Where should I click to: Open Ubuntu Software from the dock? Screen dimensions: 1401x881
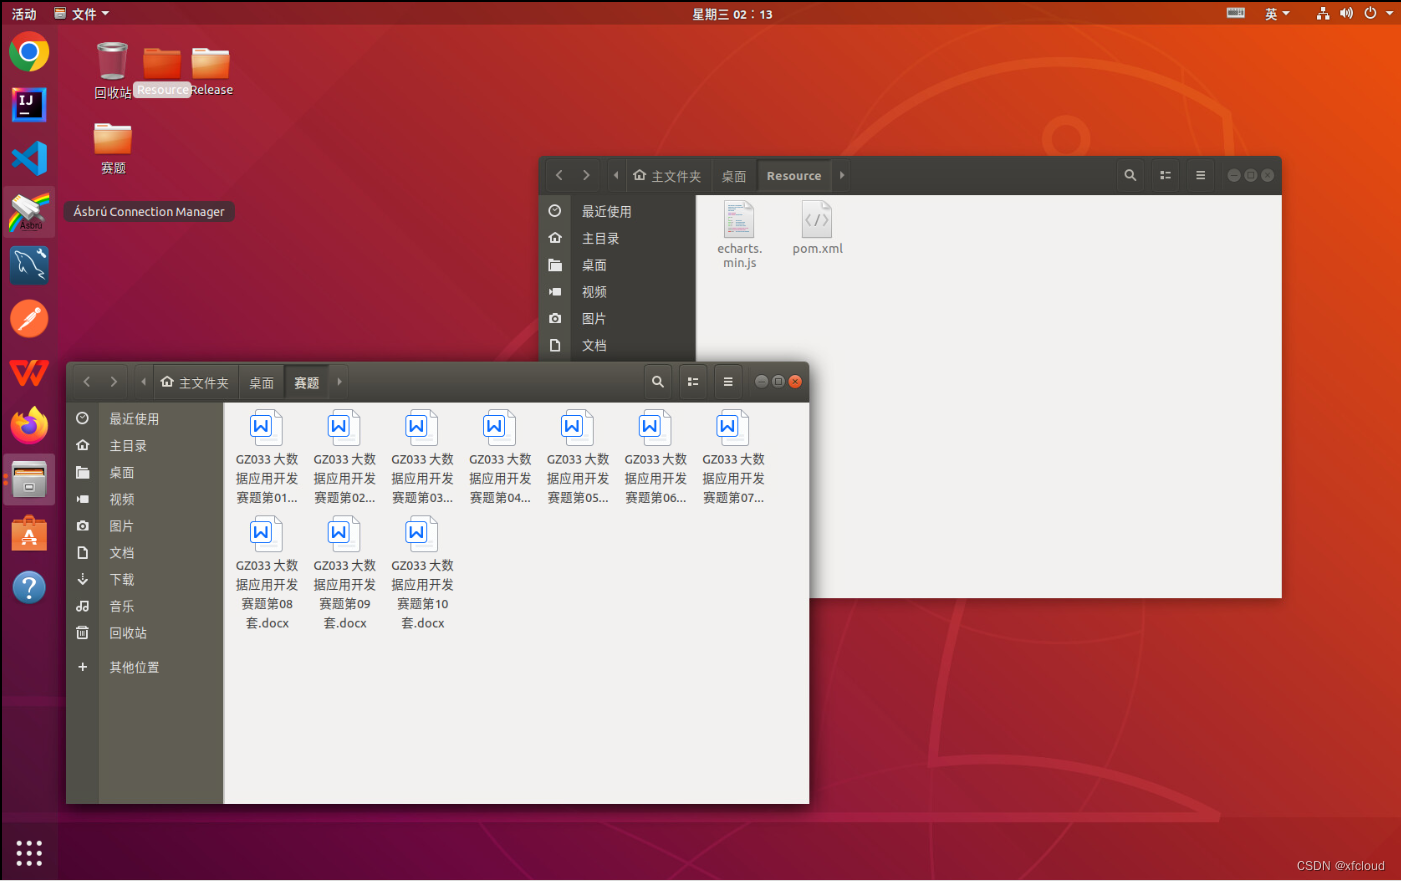pyautogui.click(x=29, y=533)
